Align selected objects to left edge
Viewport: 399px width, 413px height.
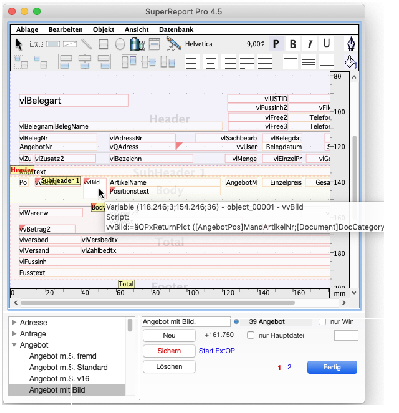click(x=65, y=62)
